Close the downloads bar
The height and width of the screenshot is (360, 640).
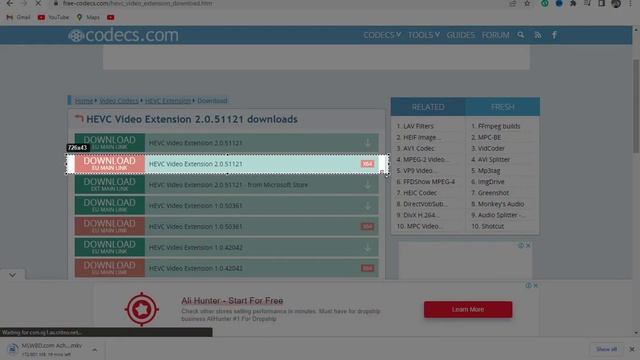(632, 349)
